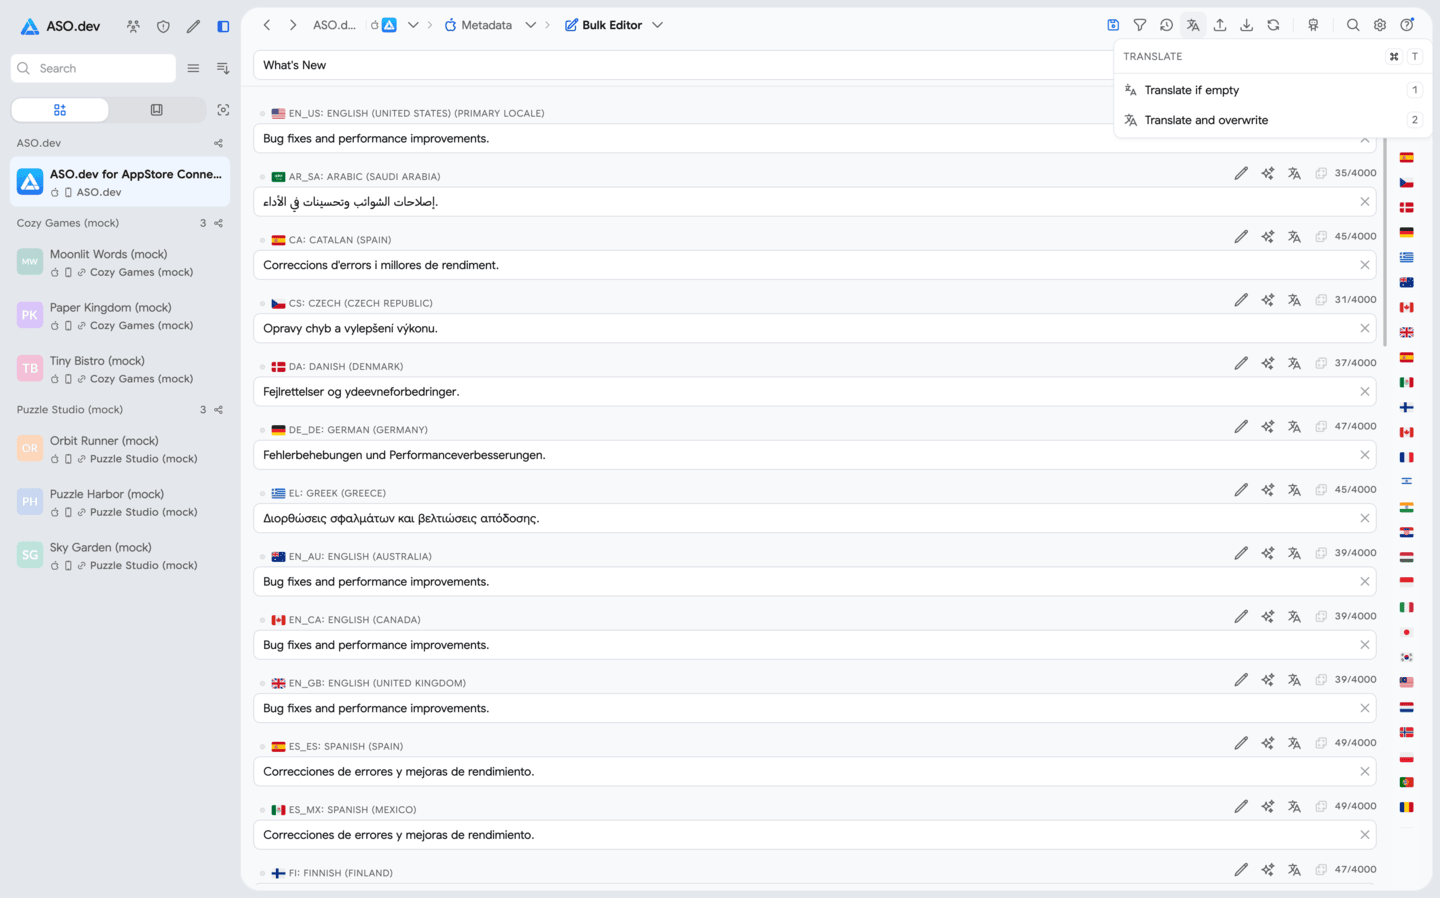
Task: Switch to the apps grid view in sidebar
Action: (x=60, y=110)
